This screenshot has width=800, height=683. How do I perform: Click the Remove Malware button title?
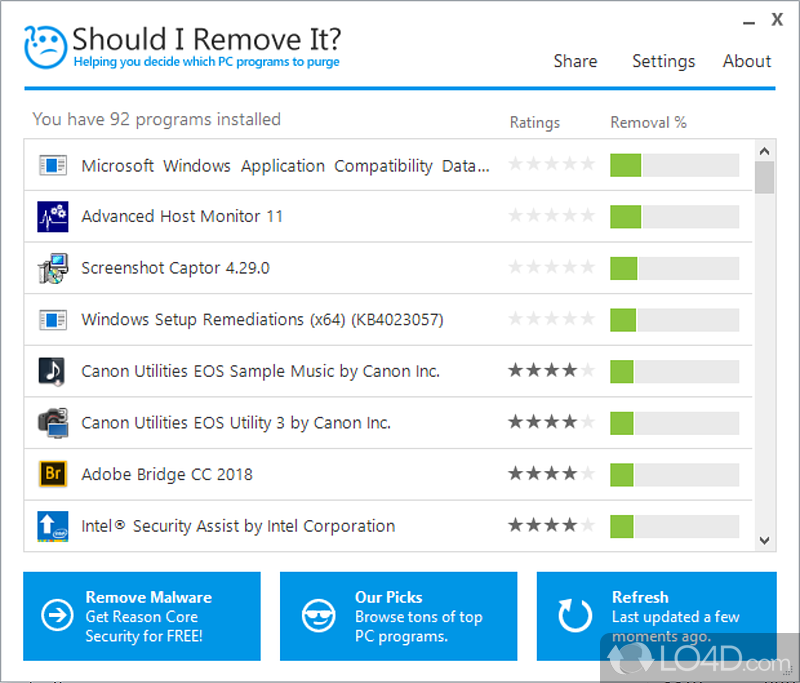coord(148,597)
